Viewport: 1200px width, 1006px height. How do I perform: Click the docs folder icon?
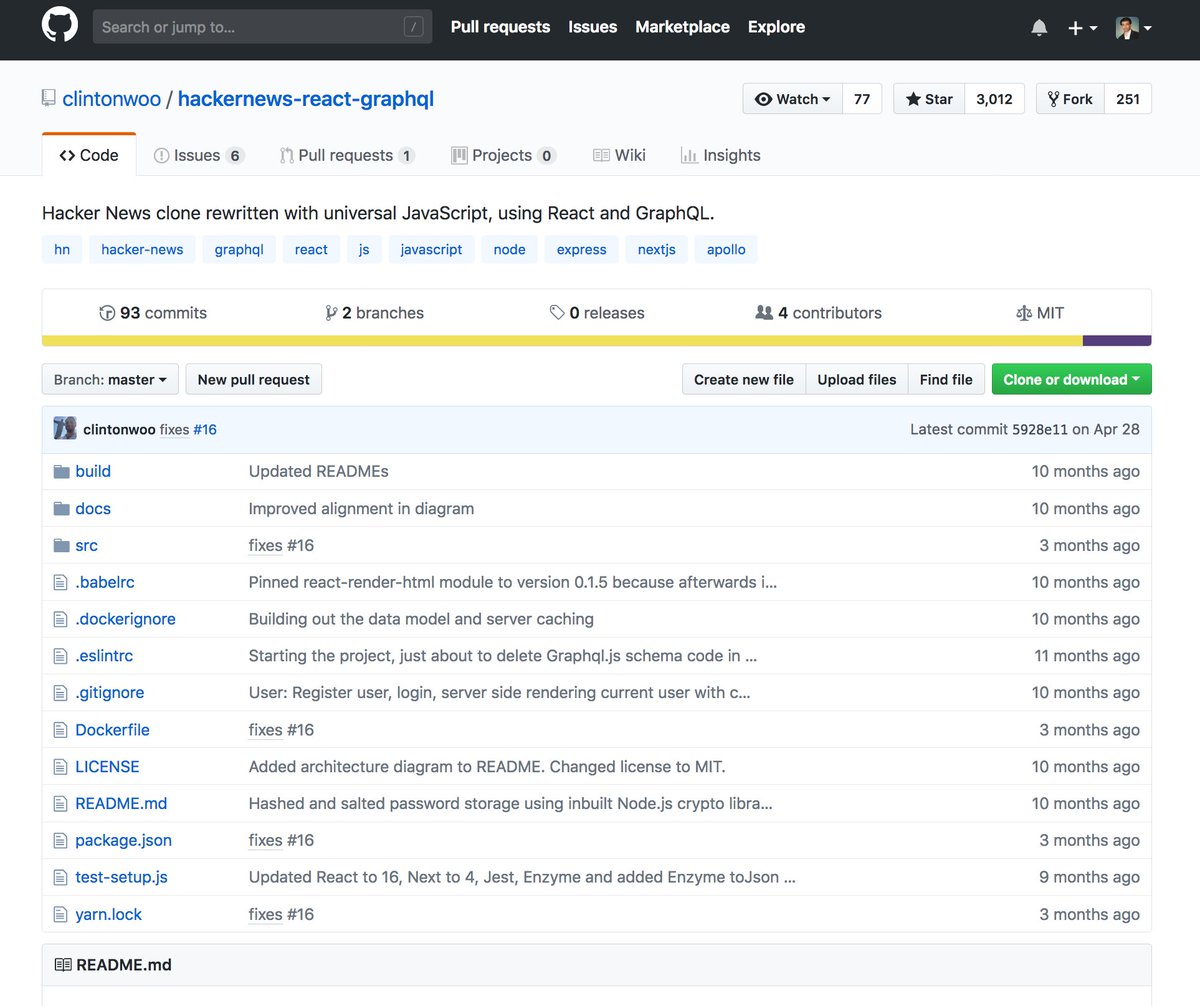61,508
